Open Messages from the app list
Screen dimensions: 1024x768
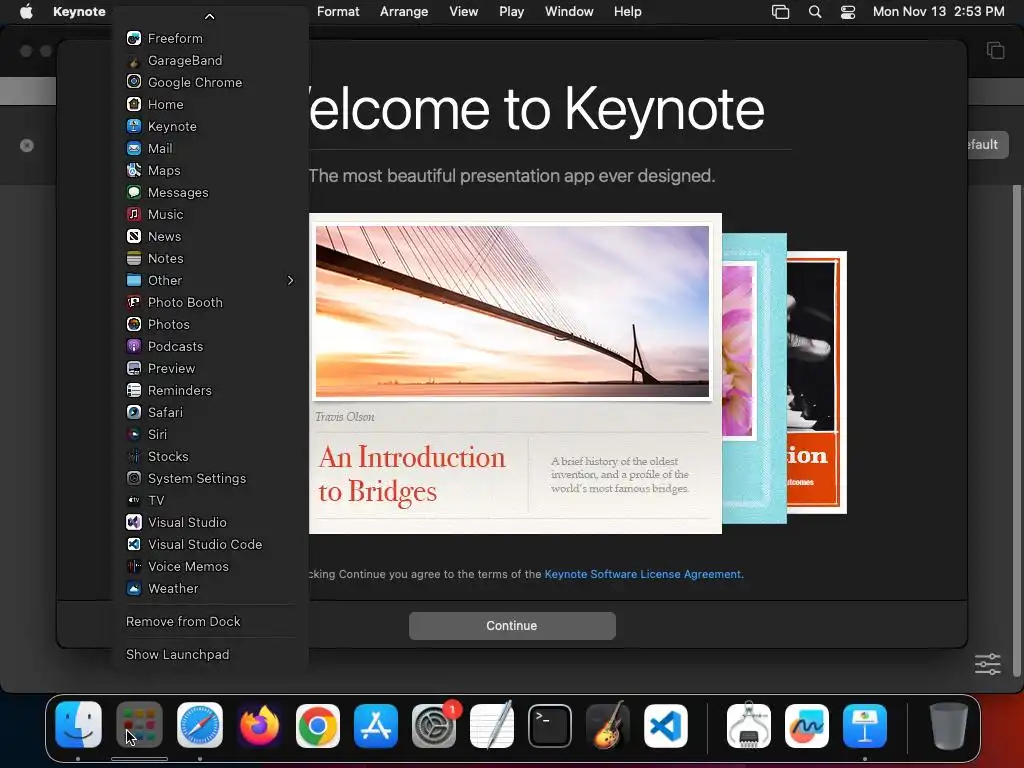pos(210,193)
